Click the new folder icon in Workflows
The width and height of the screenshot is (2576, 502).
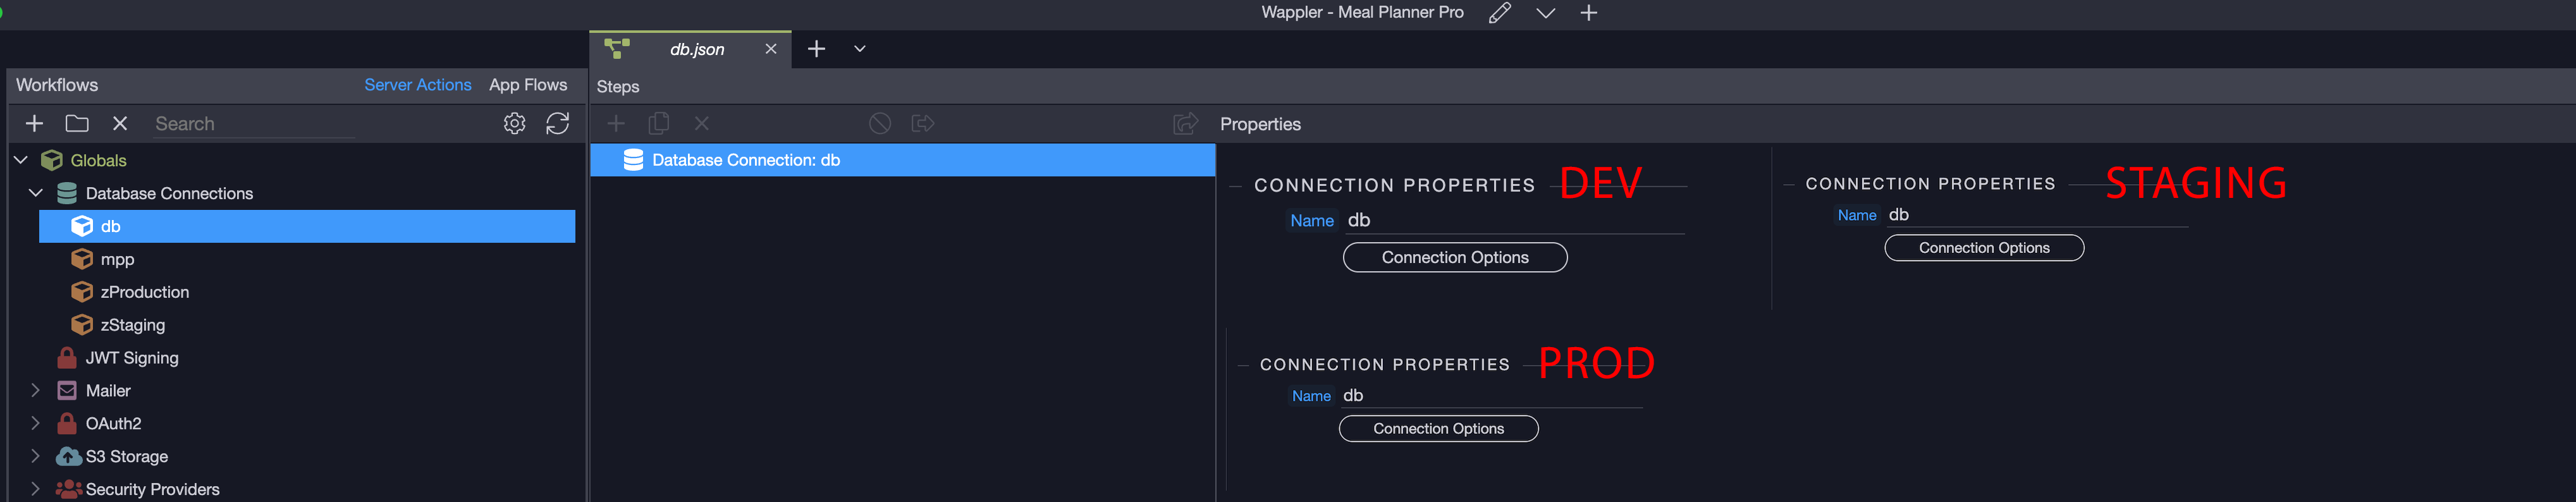click(x=77, y=123)
